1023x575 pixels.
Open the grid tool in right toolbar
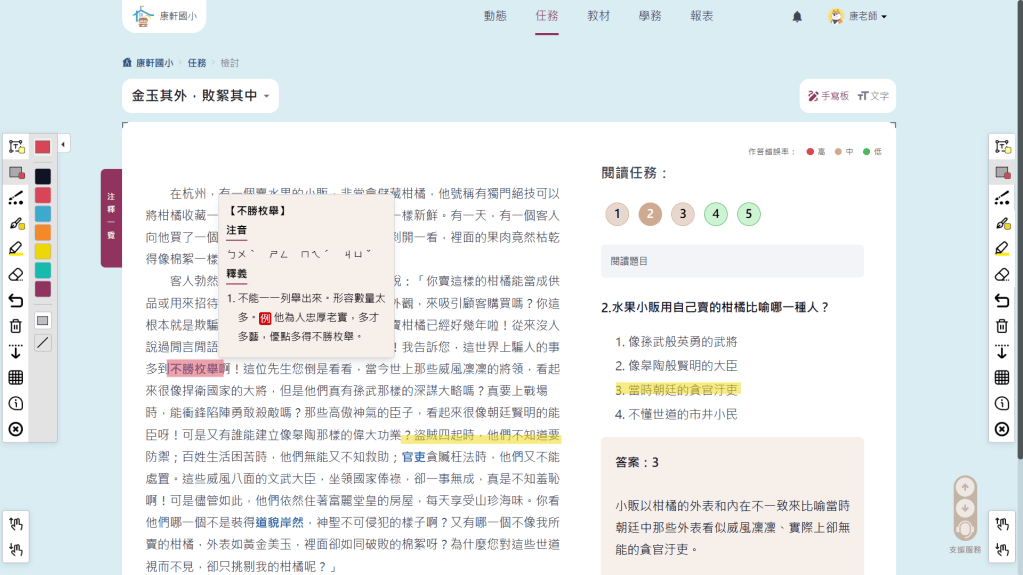[1002, 377]
